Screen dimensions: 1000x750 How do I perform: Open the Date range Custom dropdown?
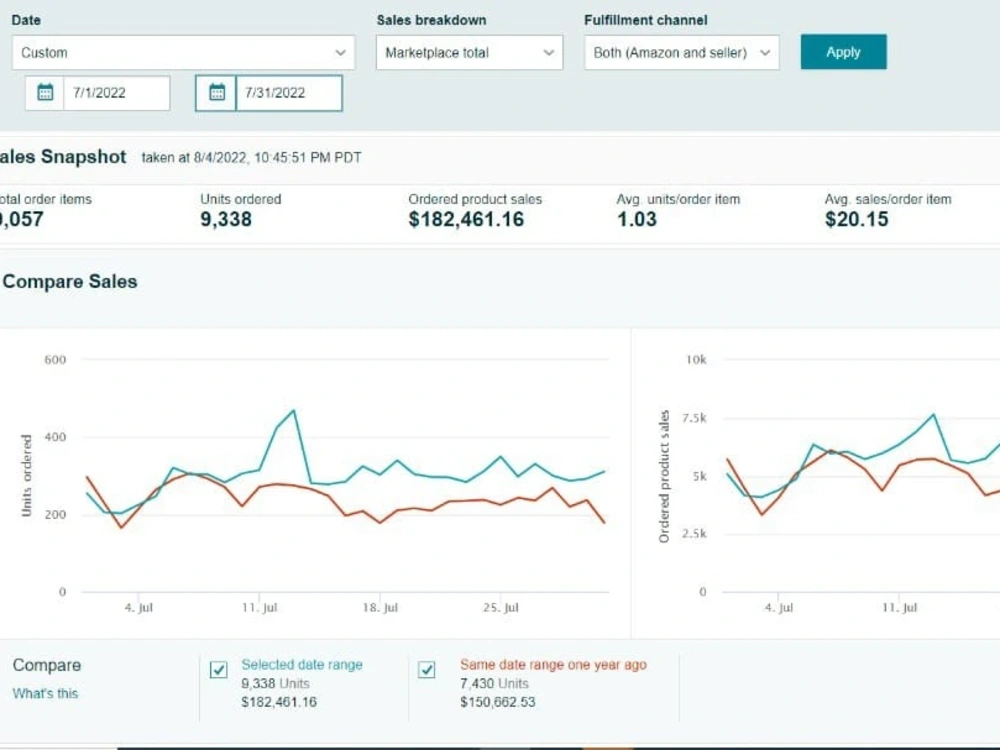click(x=183, y=52)
